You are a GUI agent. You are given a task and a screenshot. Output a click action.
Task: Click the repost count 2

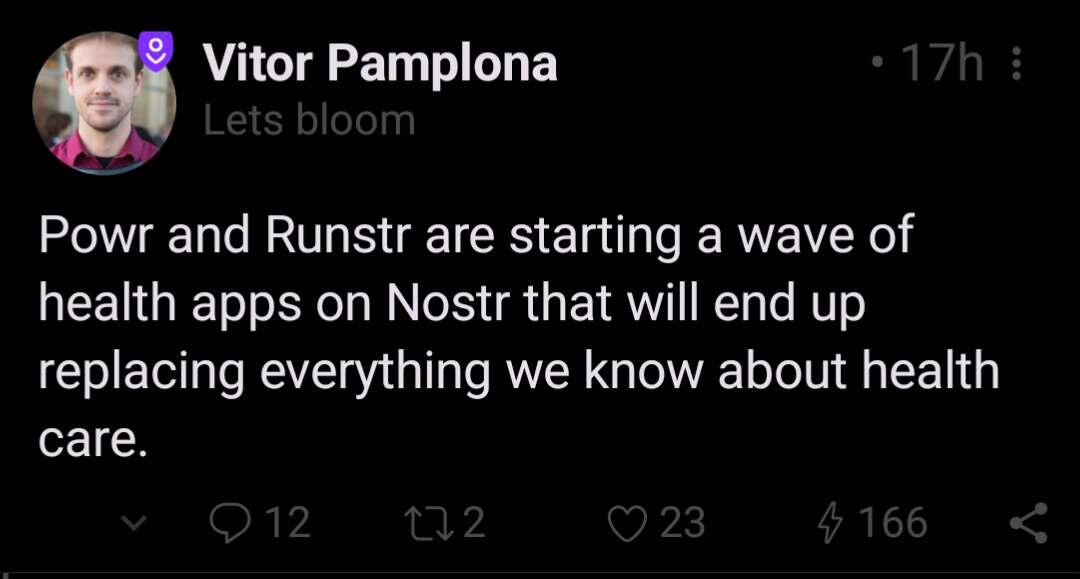(x=474, y=523)
